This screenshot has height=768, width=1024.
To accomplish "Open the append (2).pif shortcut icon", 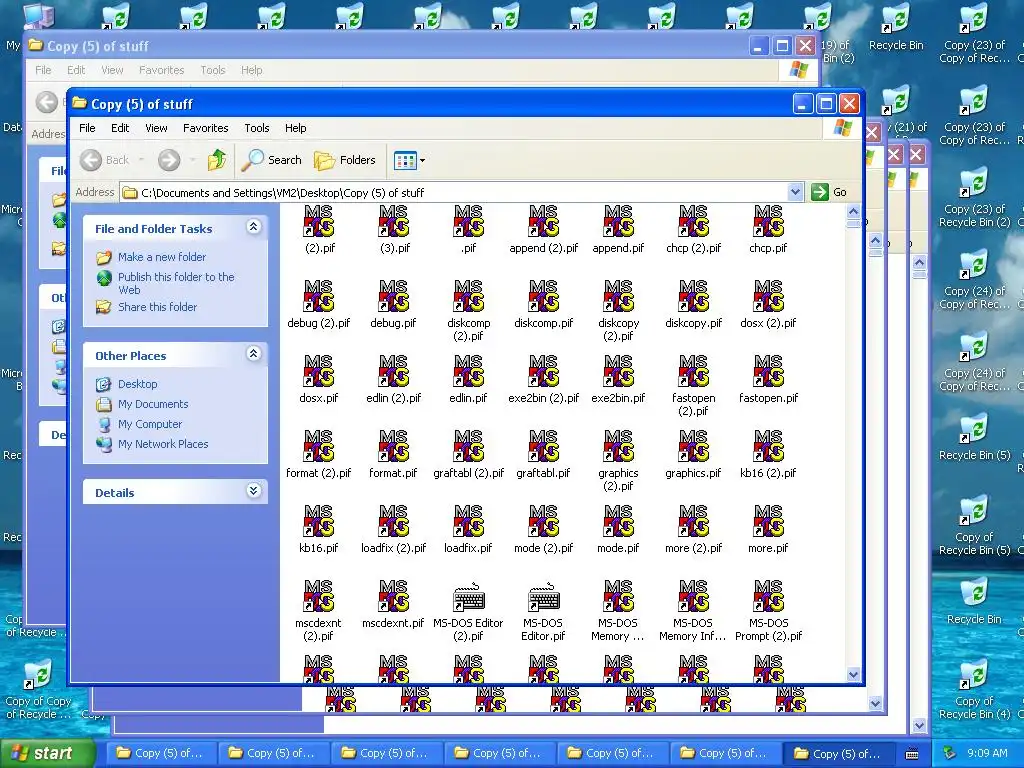I will pos(543,221).
